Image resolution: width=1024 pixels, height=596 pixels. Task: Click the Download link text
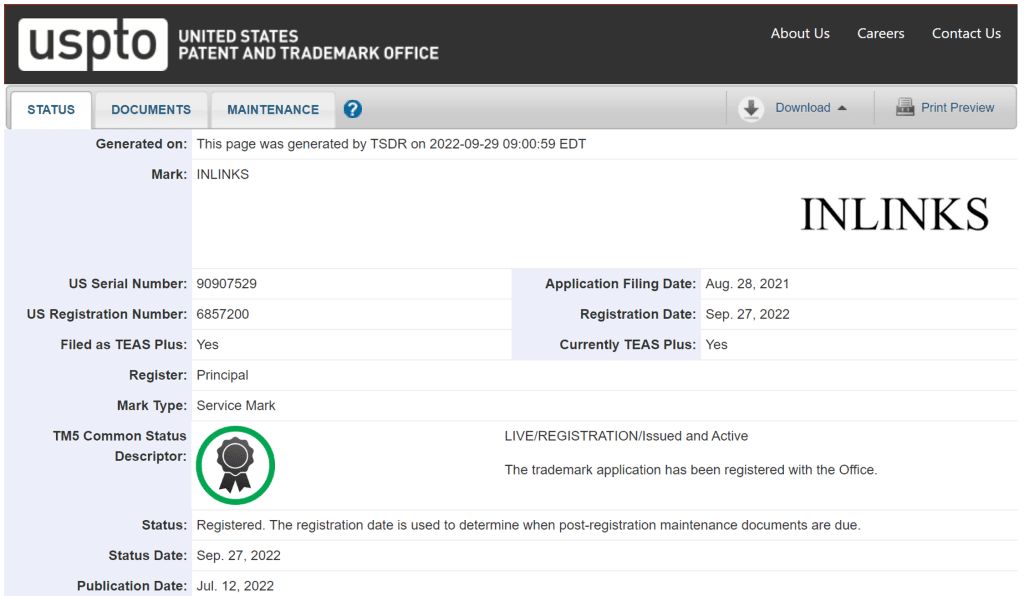(x=803, y=108)
